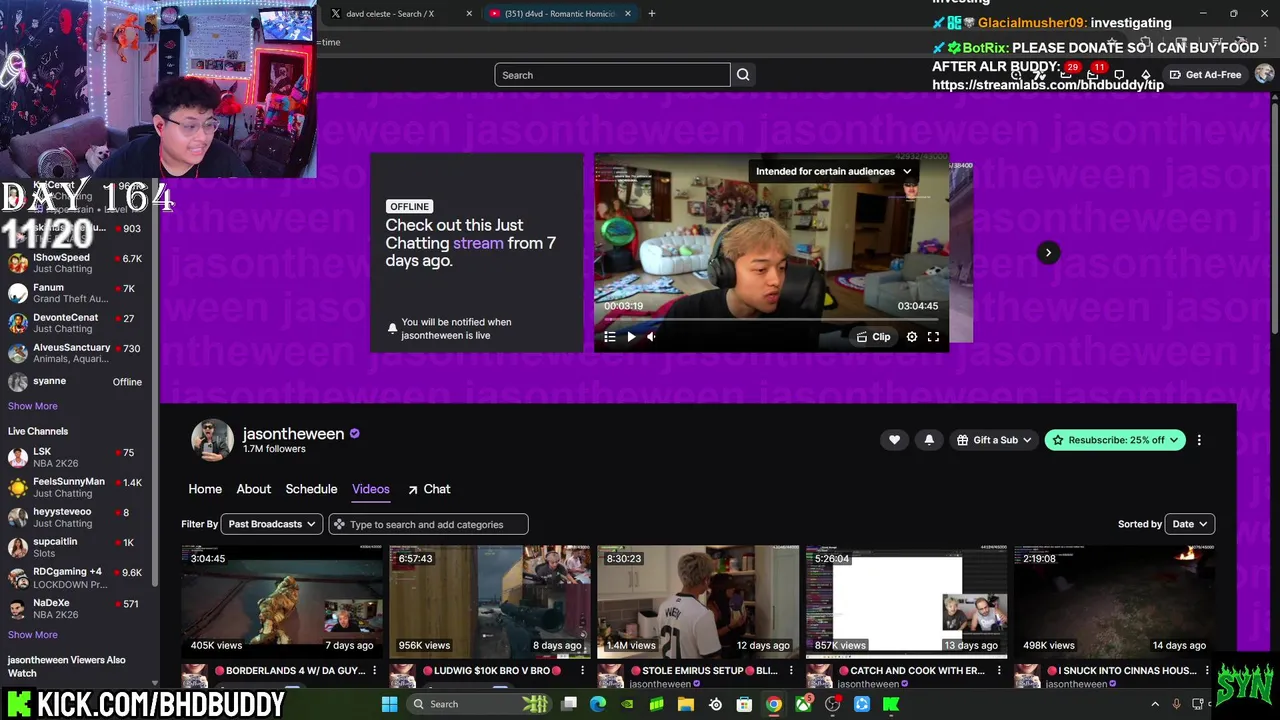The image size is (1280, 720).
Task: Open a new browser tab
Action: [x=652, y=14]
